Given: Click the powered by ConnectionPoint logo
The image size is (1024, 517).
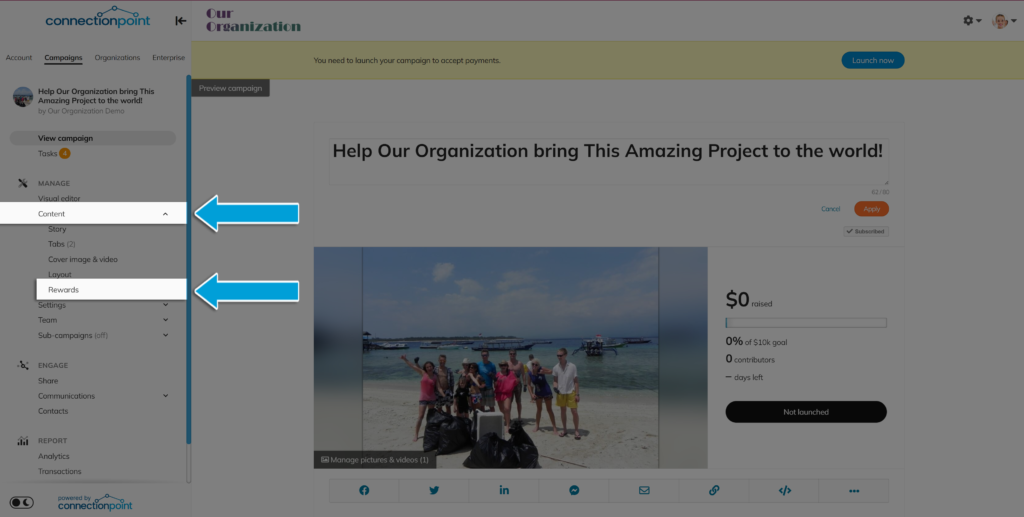Looking at the screenshot, I should pos(95,502).
